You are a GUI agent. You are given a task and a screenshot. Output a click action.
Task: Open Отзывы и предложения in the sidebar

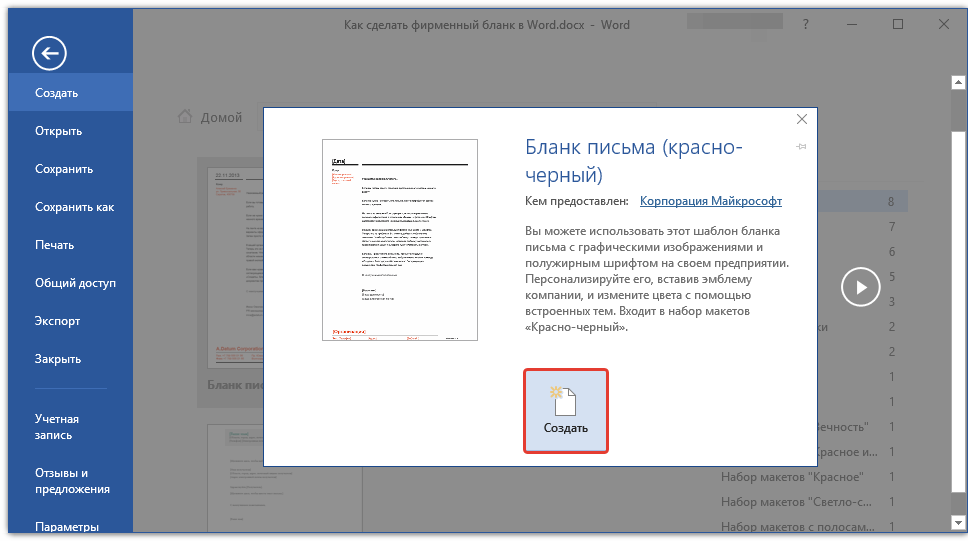tap(72, 481)
